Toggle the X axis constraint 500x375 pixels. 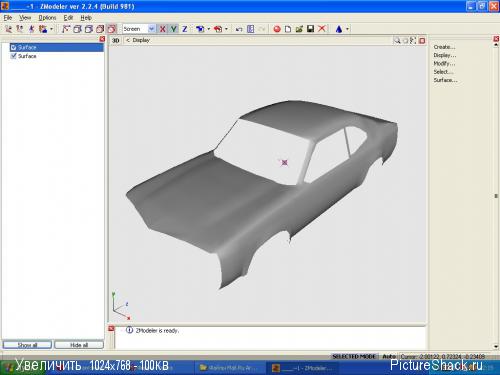[163, 29]
